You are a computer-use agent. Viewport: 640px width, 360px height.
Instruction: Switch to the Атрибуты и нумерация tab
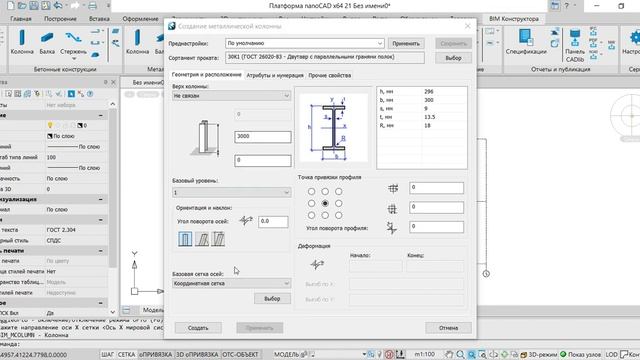pos(275,76)
